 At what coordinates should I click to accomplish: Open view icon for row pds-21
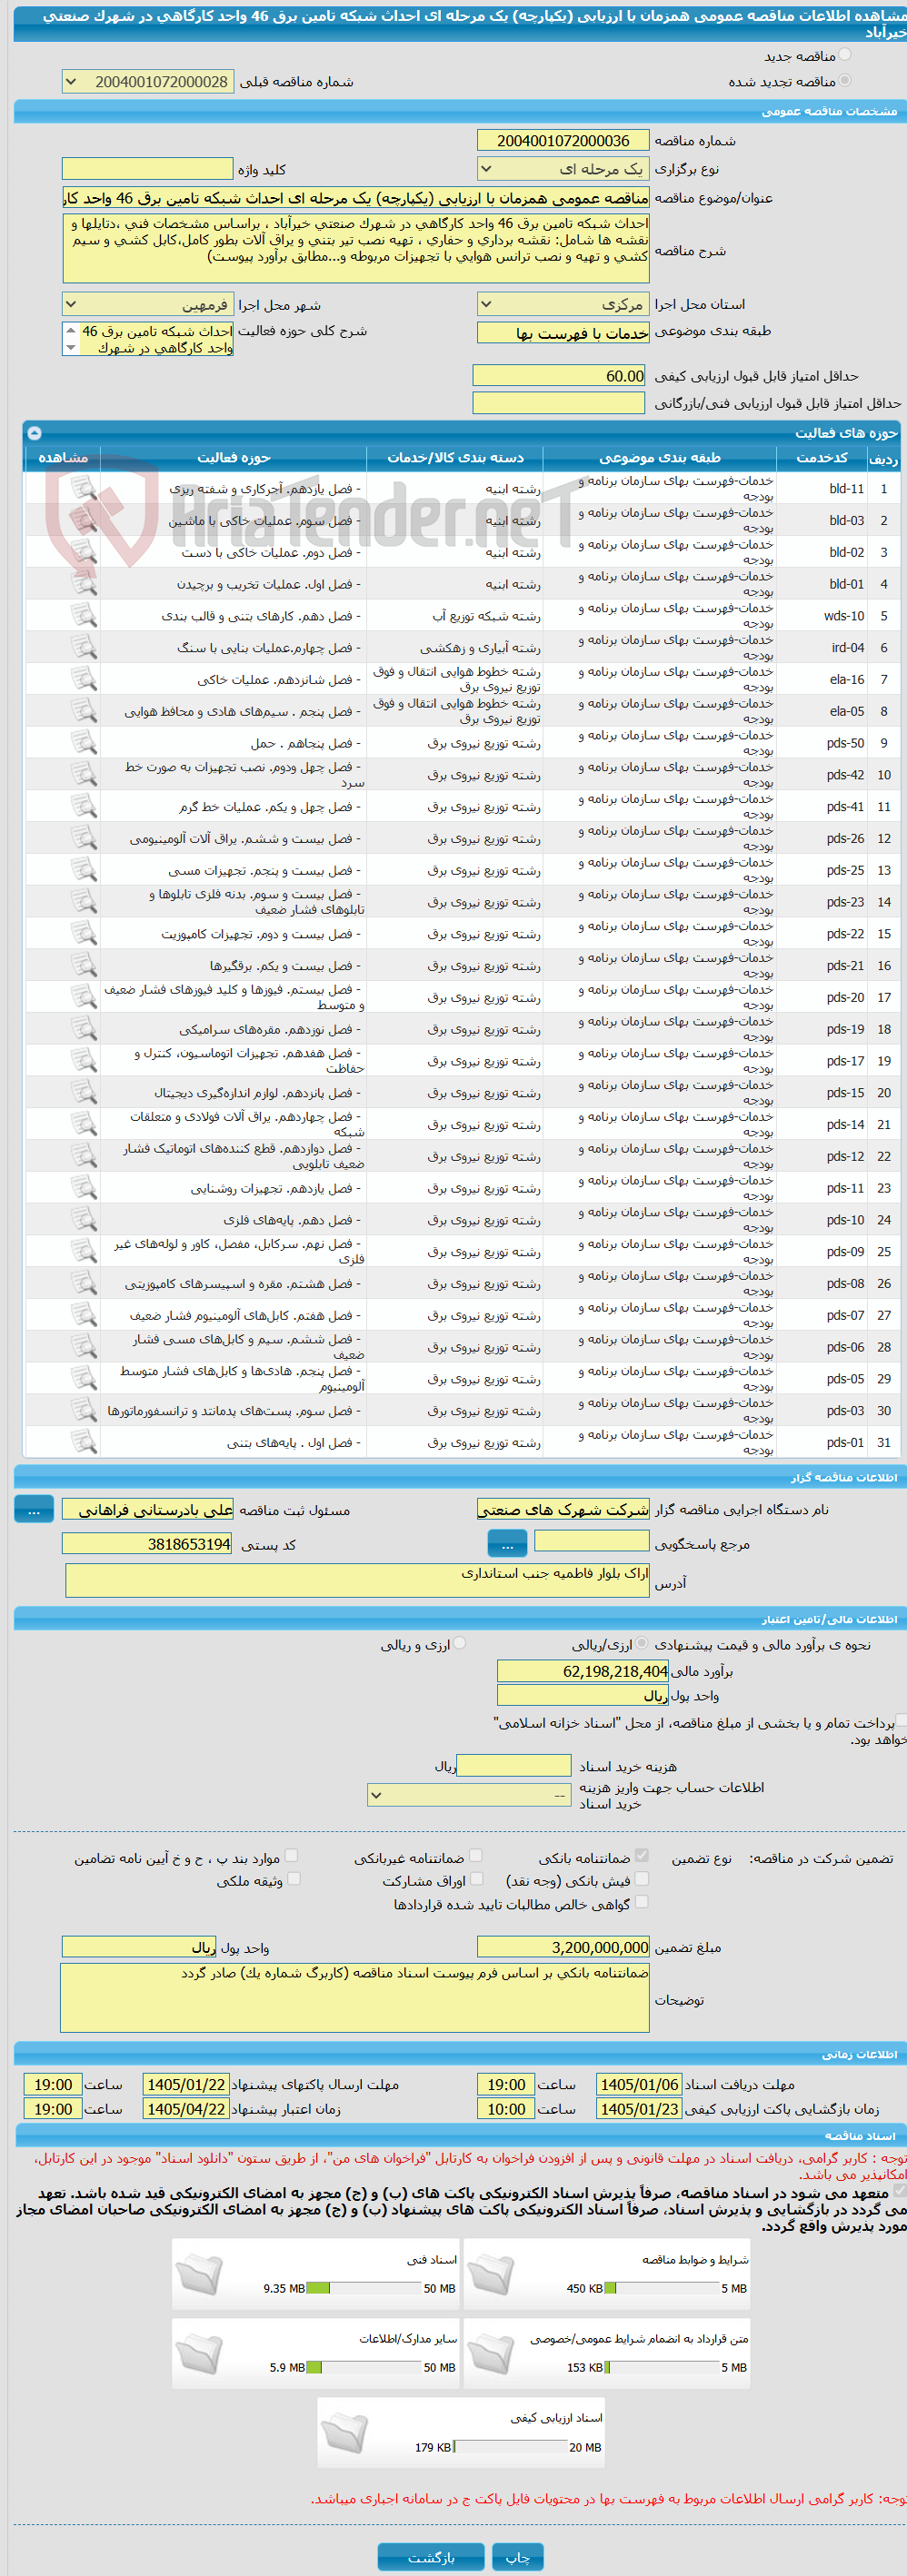point(84,965)
